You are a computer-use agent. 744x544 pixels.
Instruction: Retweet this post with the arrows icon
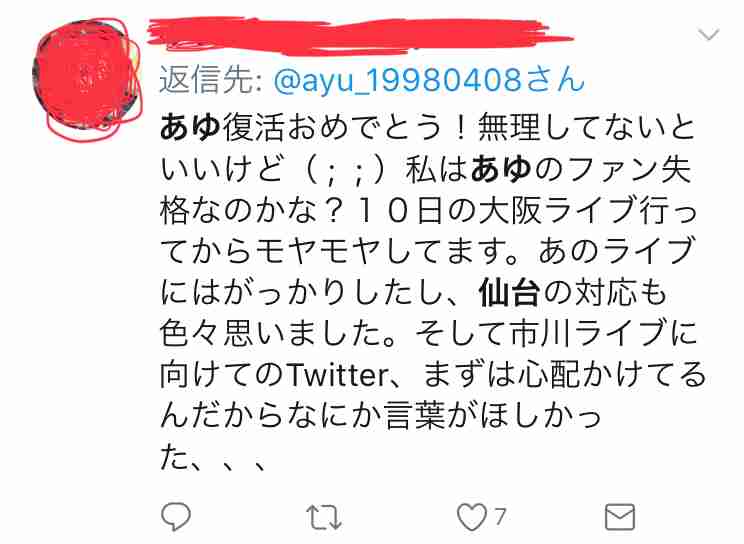pos(324,517)
